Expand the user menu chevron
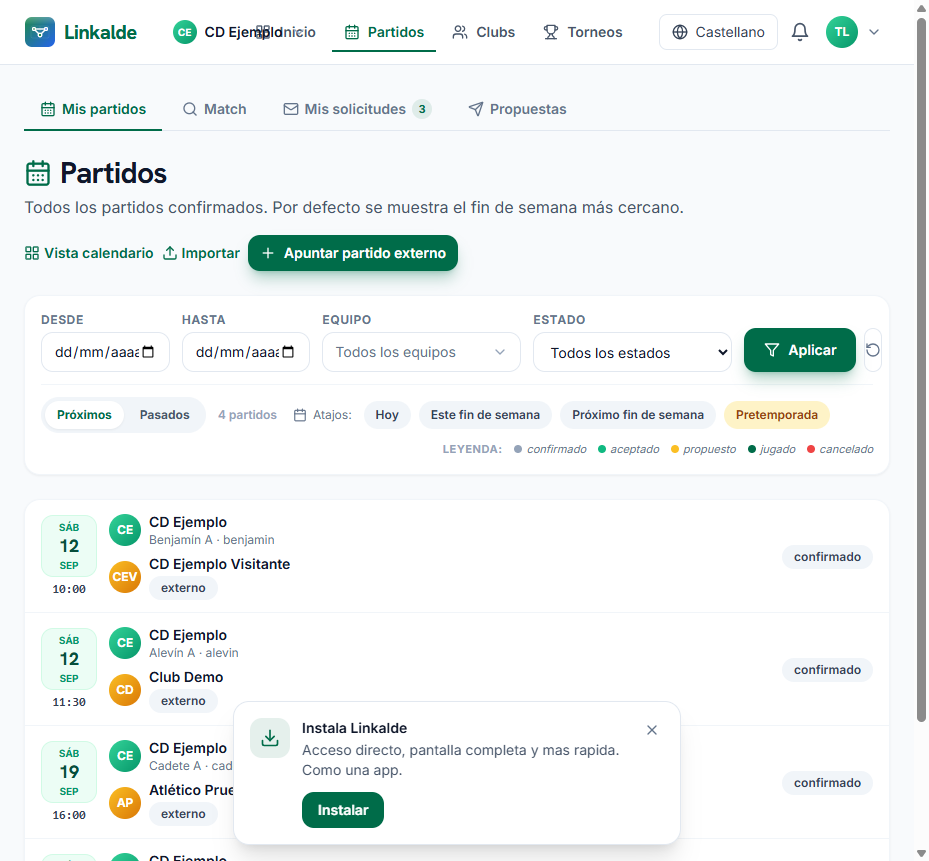This screenshot has height=861, width=929. 874,32
